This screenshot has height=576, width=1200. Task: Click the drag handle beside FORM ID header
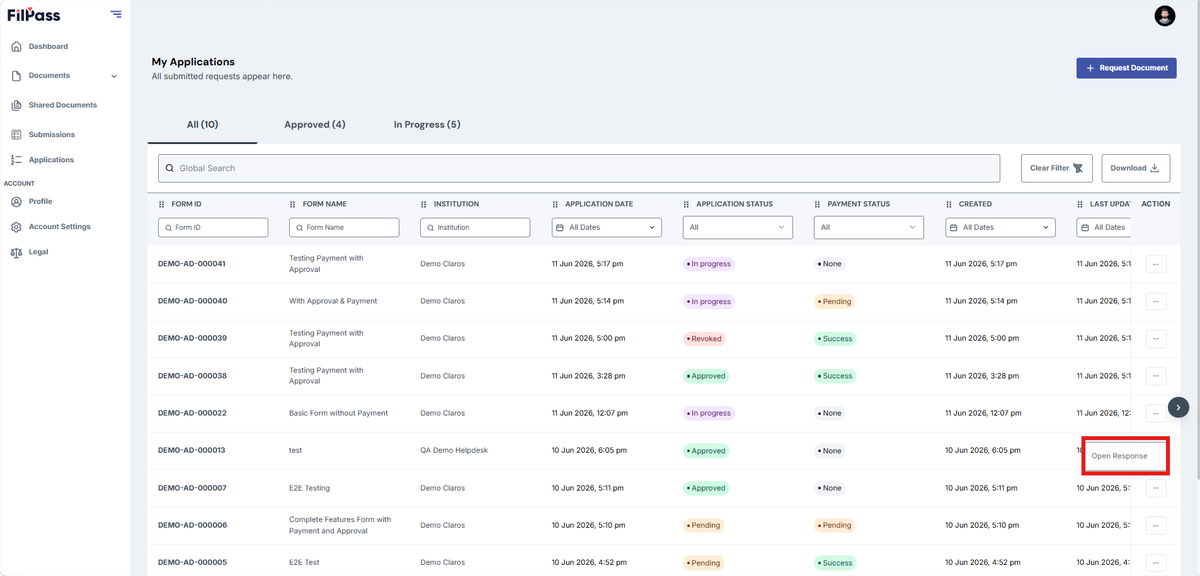pyautogui.click(x=162, y=204)
